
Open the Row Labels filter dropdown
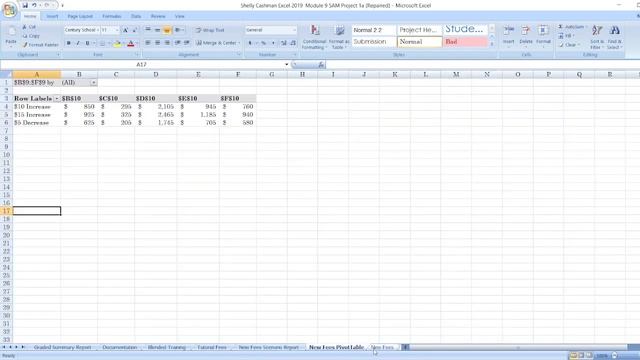click(x=57, y=99)
